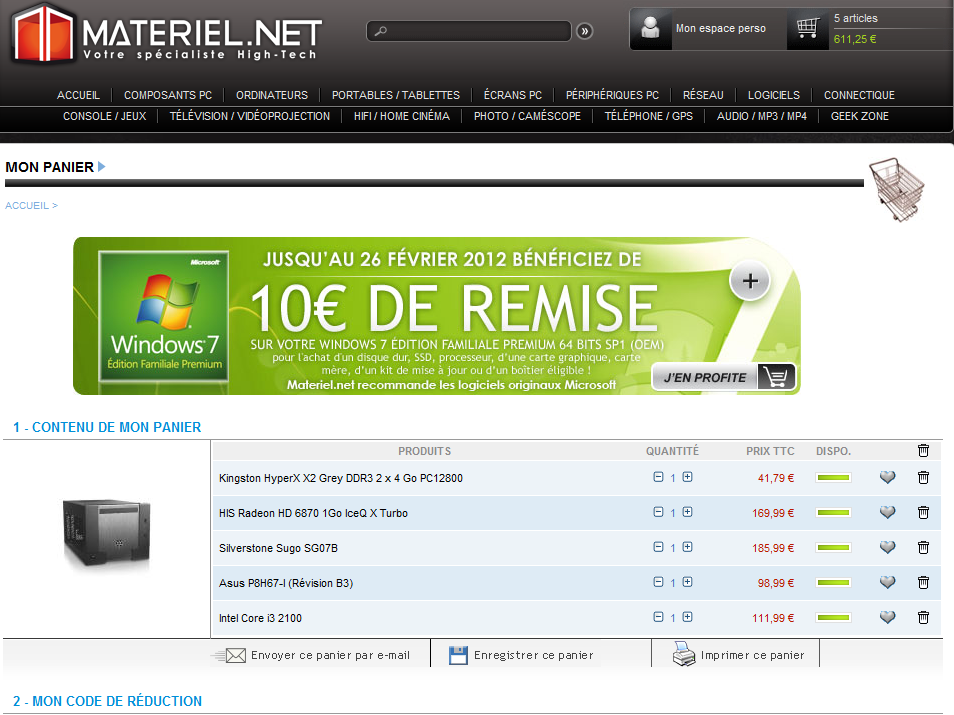954x715 pixels.
Task: Click the user avatar icon for Mon espace perso
Action: 652,29
